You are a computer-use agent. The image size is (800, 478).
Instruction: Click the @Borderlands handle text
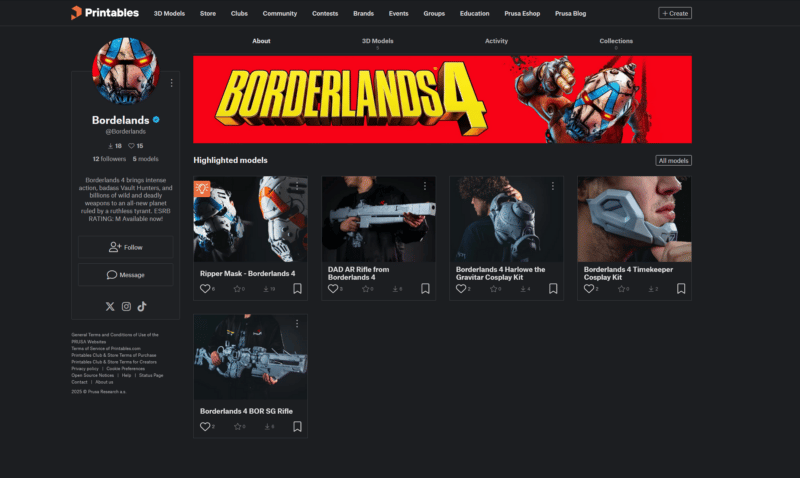click(126, 132)
